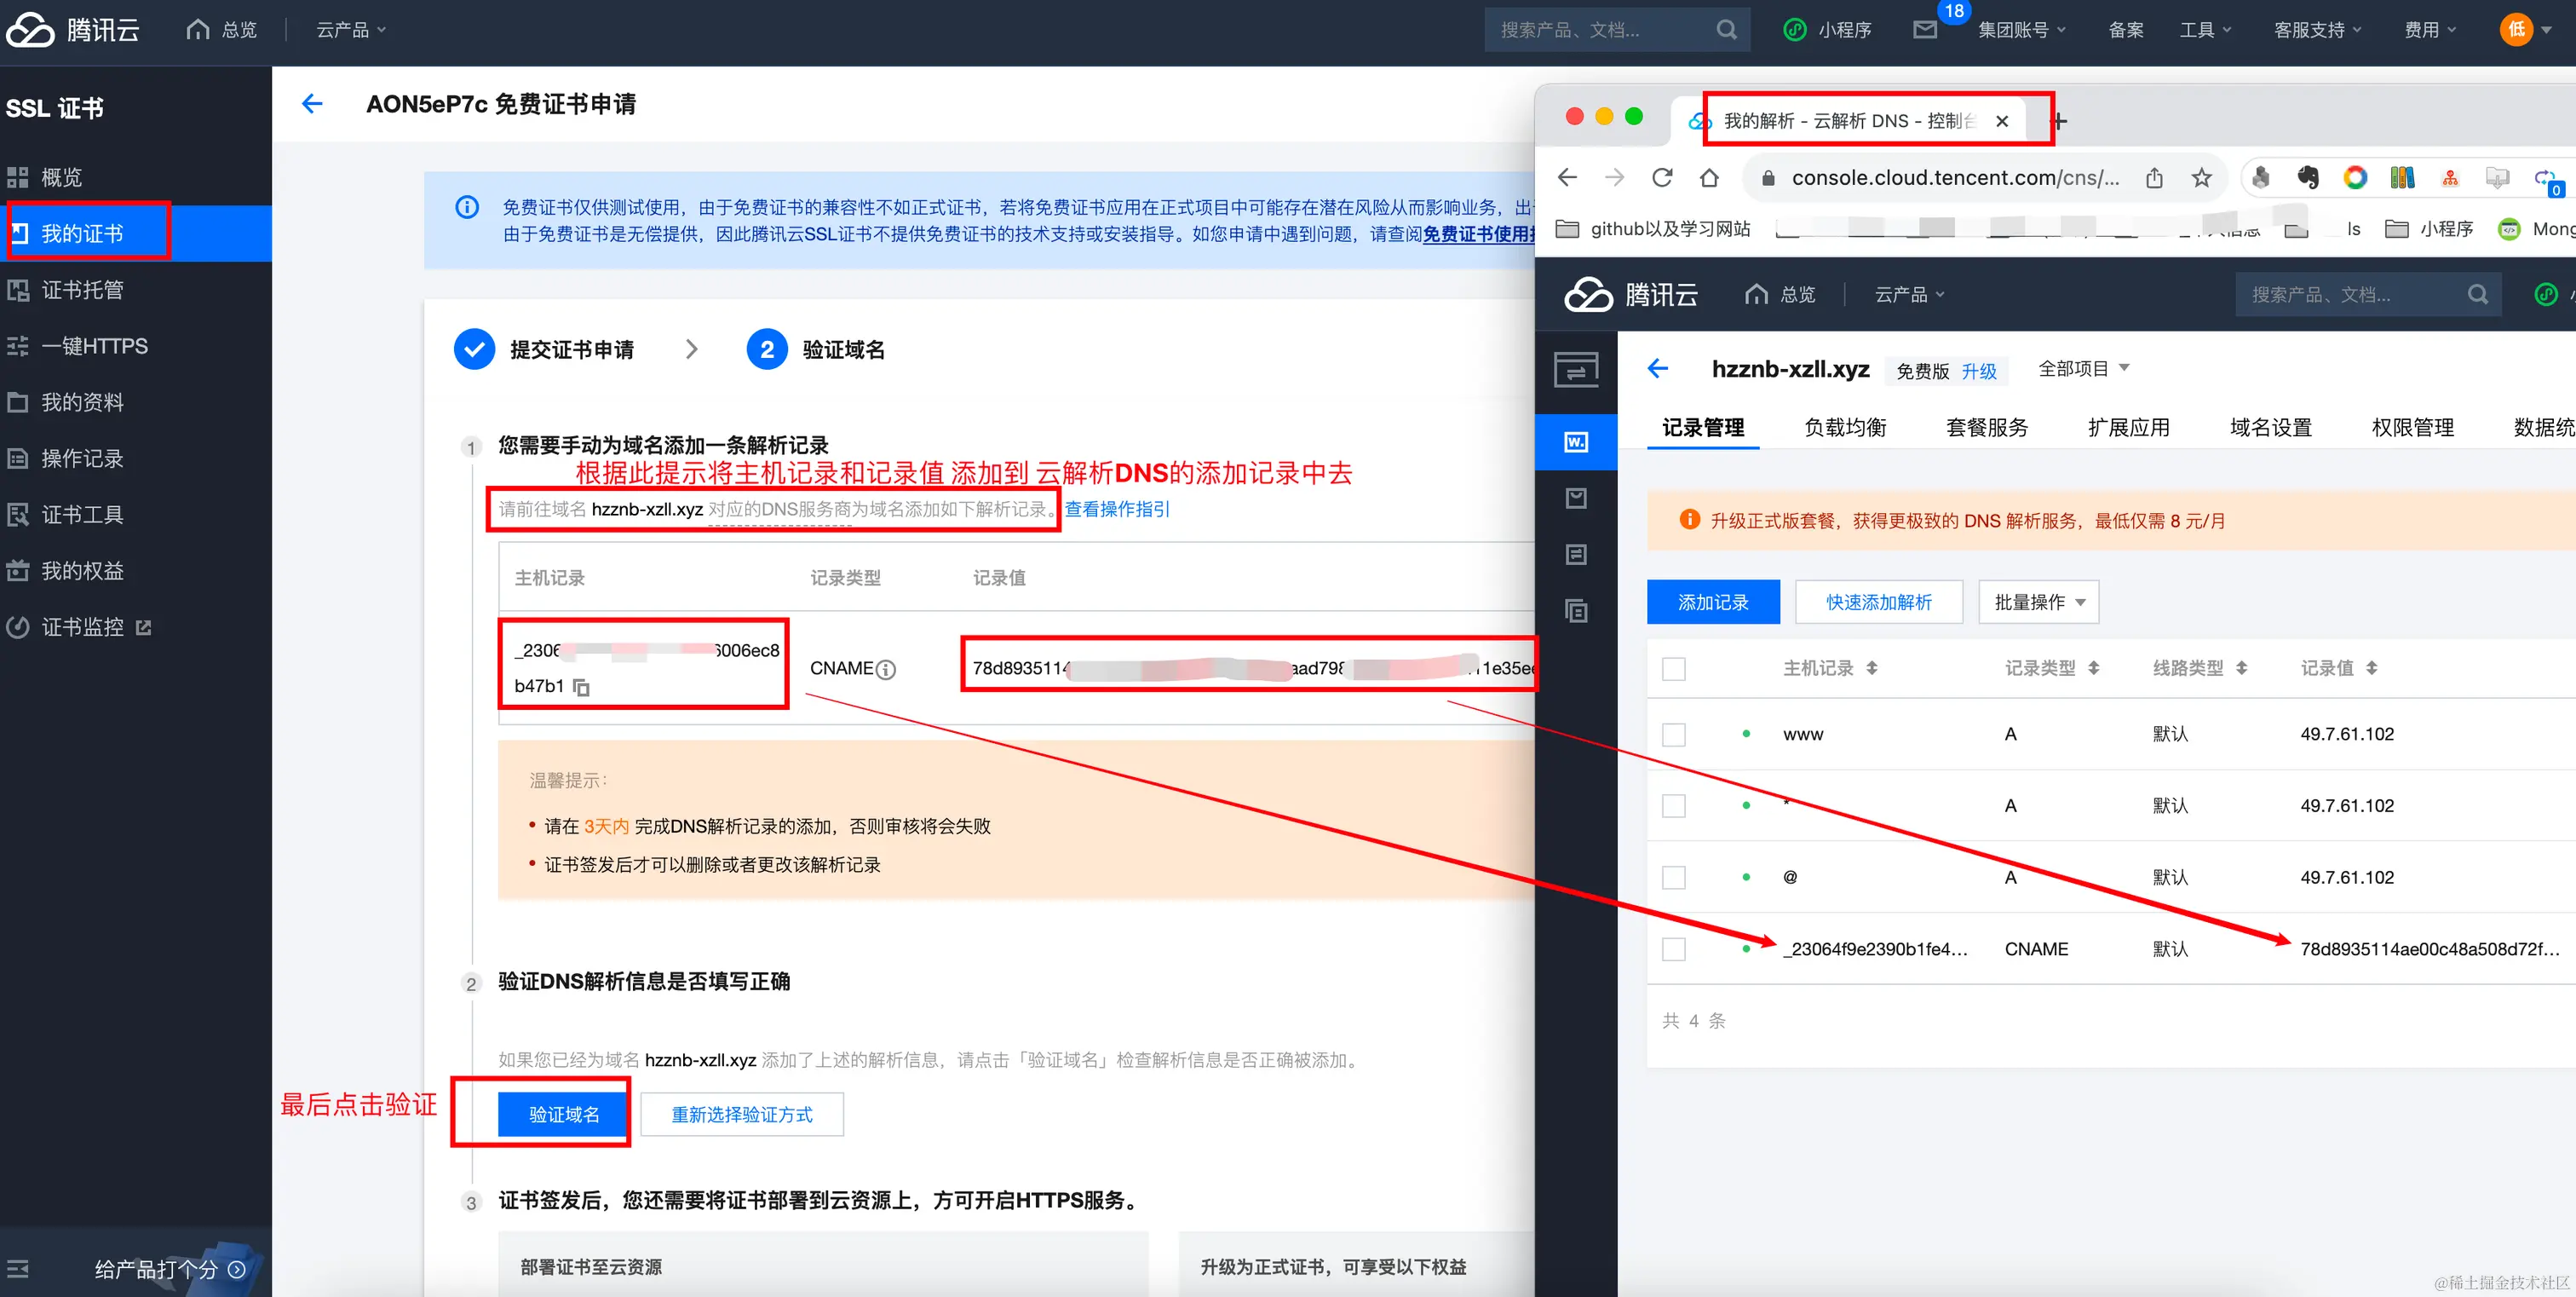Click the CNAME info icon
The height and width of the screenshot is (1297, 2576).
click(886, 669)
